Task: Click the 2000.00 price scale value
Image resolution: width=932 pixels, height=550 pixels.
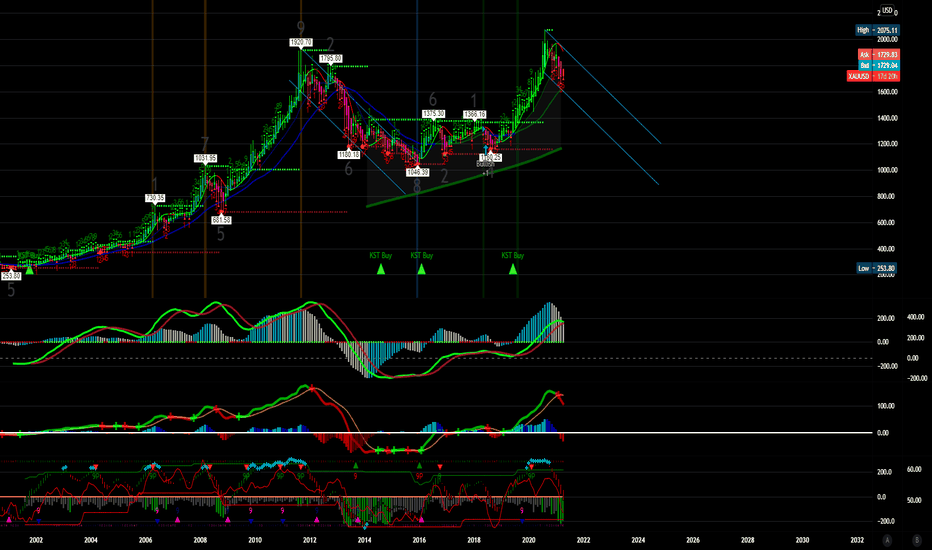Action: pyautogui.click(x=887, y=39)
